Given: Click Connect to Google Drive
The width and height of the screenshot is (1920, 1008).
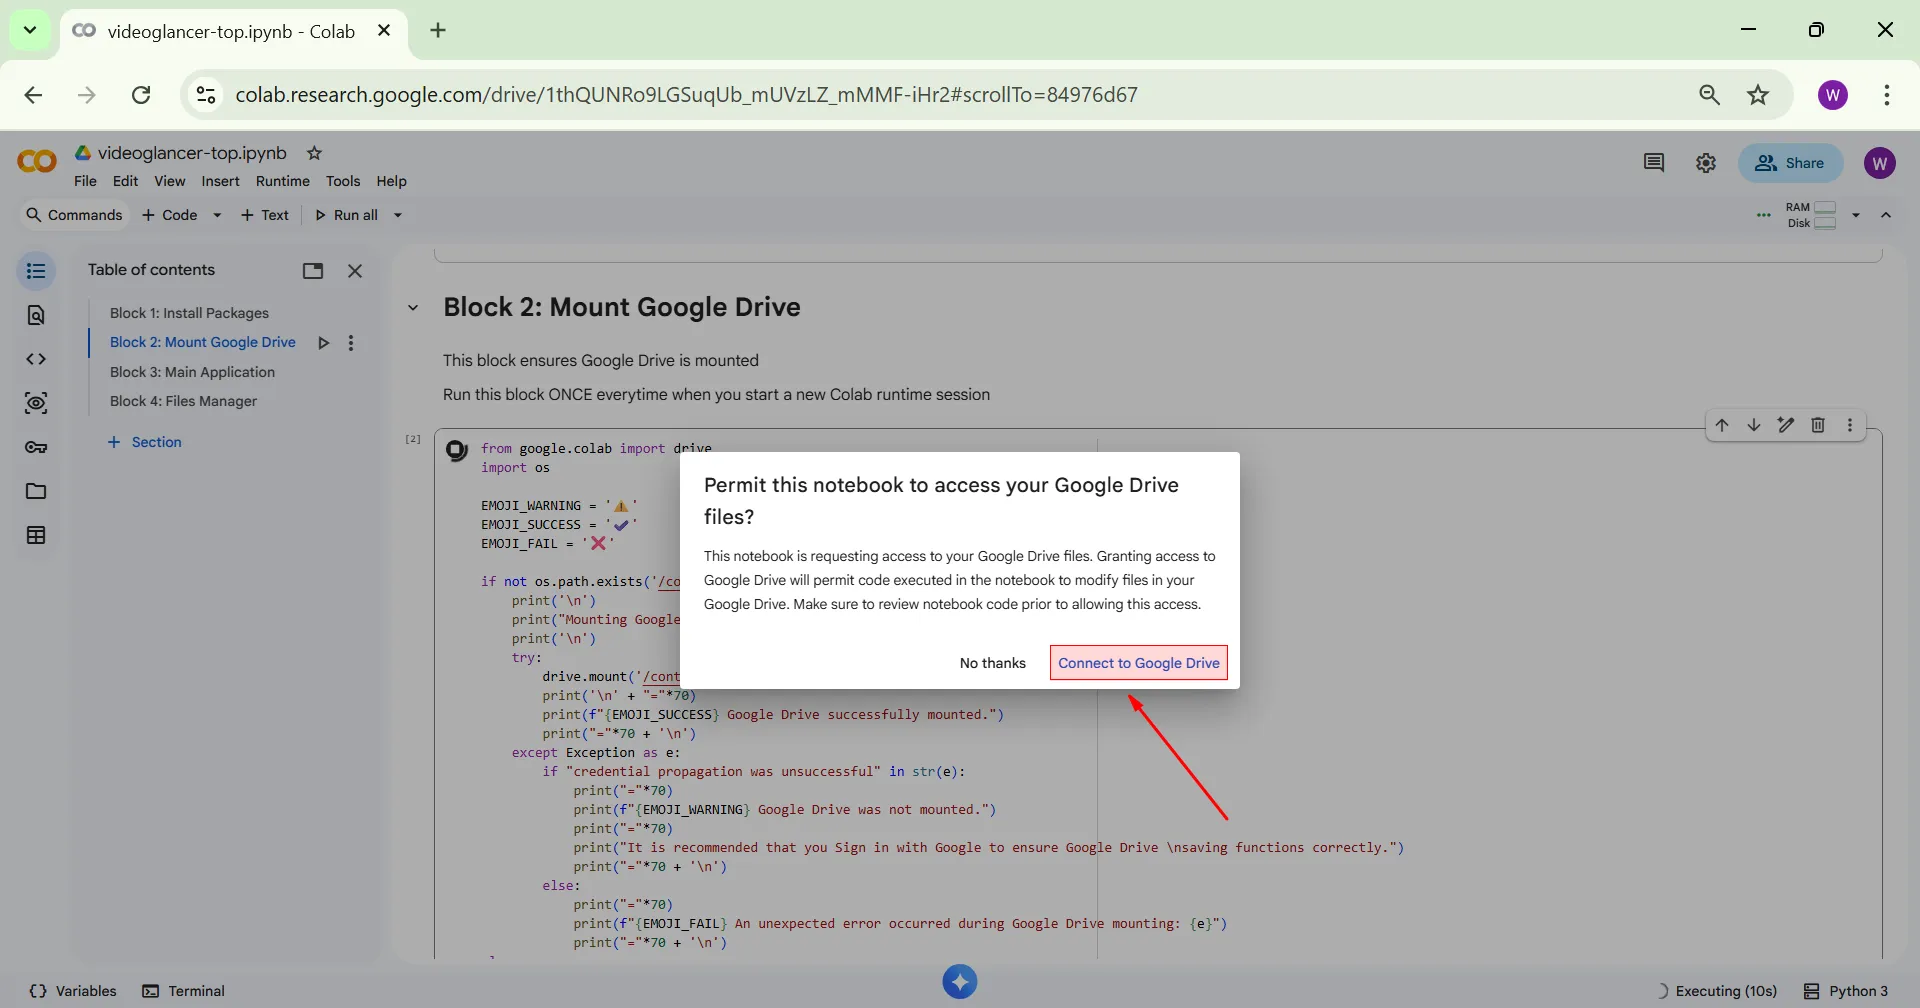Looking at the screenshot, I should 1139,663.
